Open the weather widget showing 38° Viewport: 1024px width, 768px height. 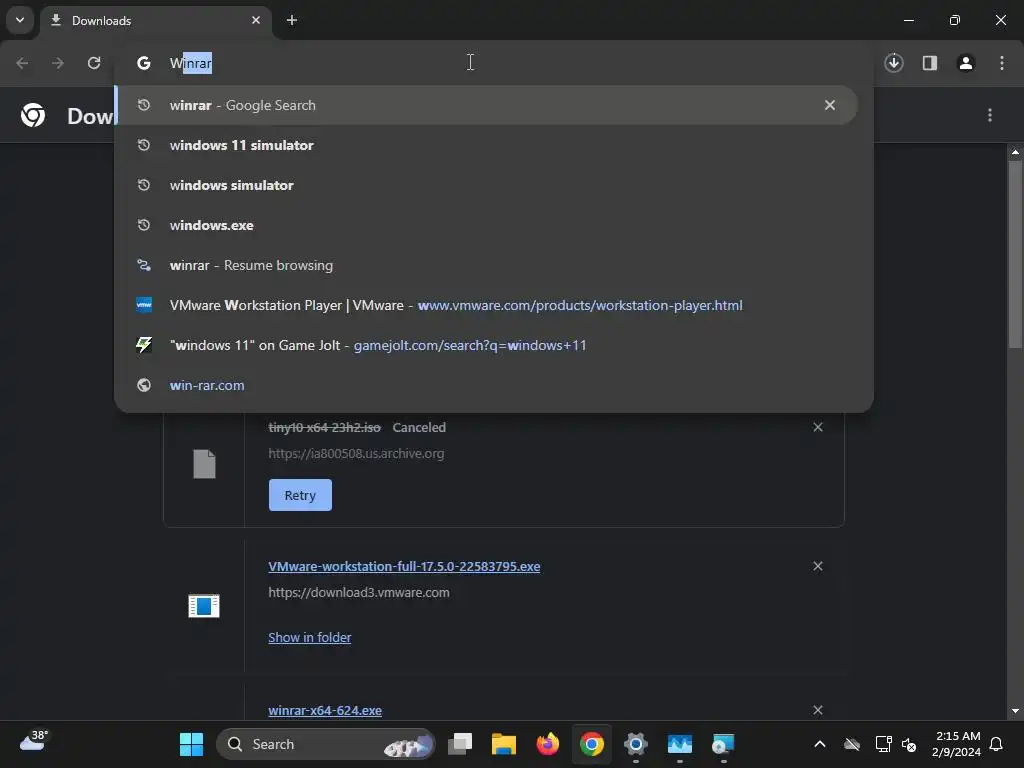(33, 741)
